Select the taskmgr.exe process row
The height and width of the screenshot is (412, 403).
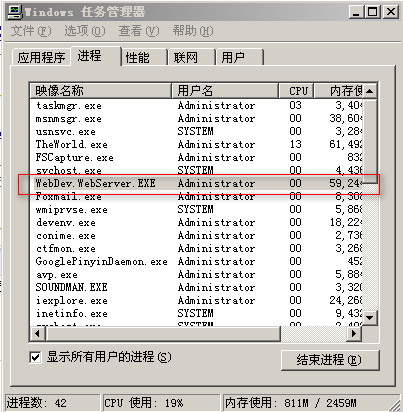click(196, 106)
